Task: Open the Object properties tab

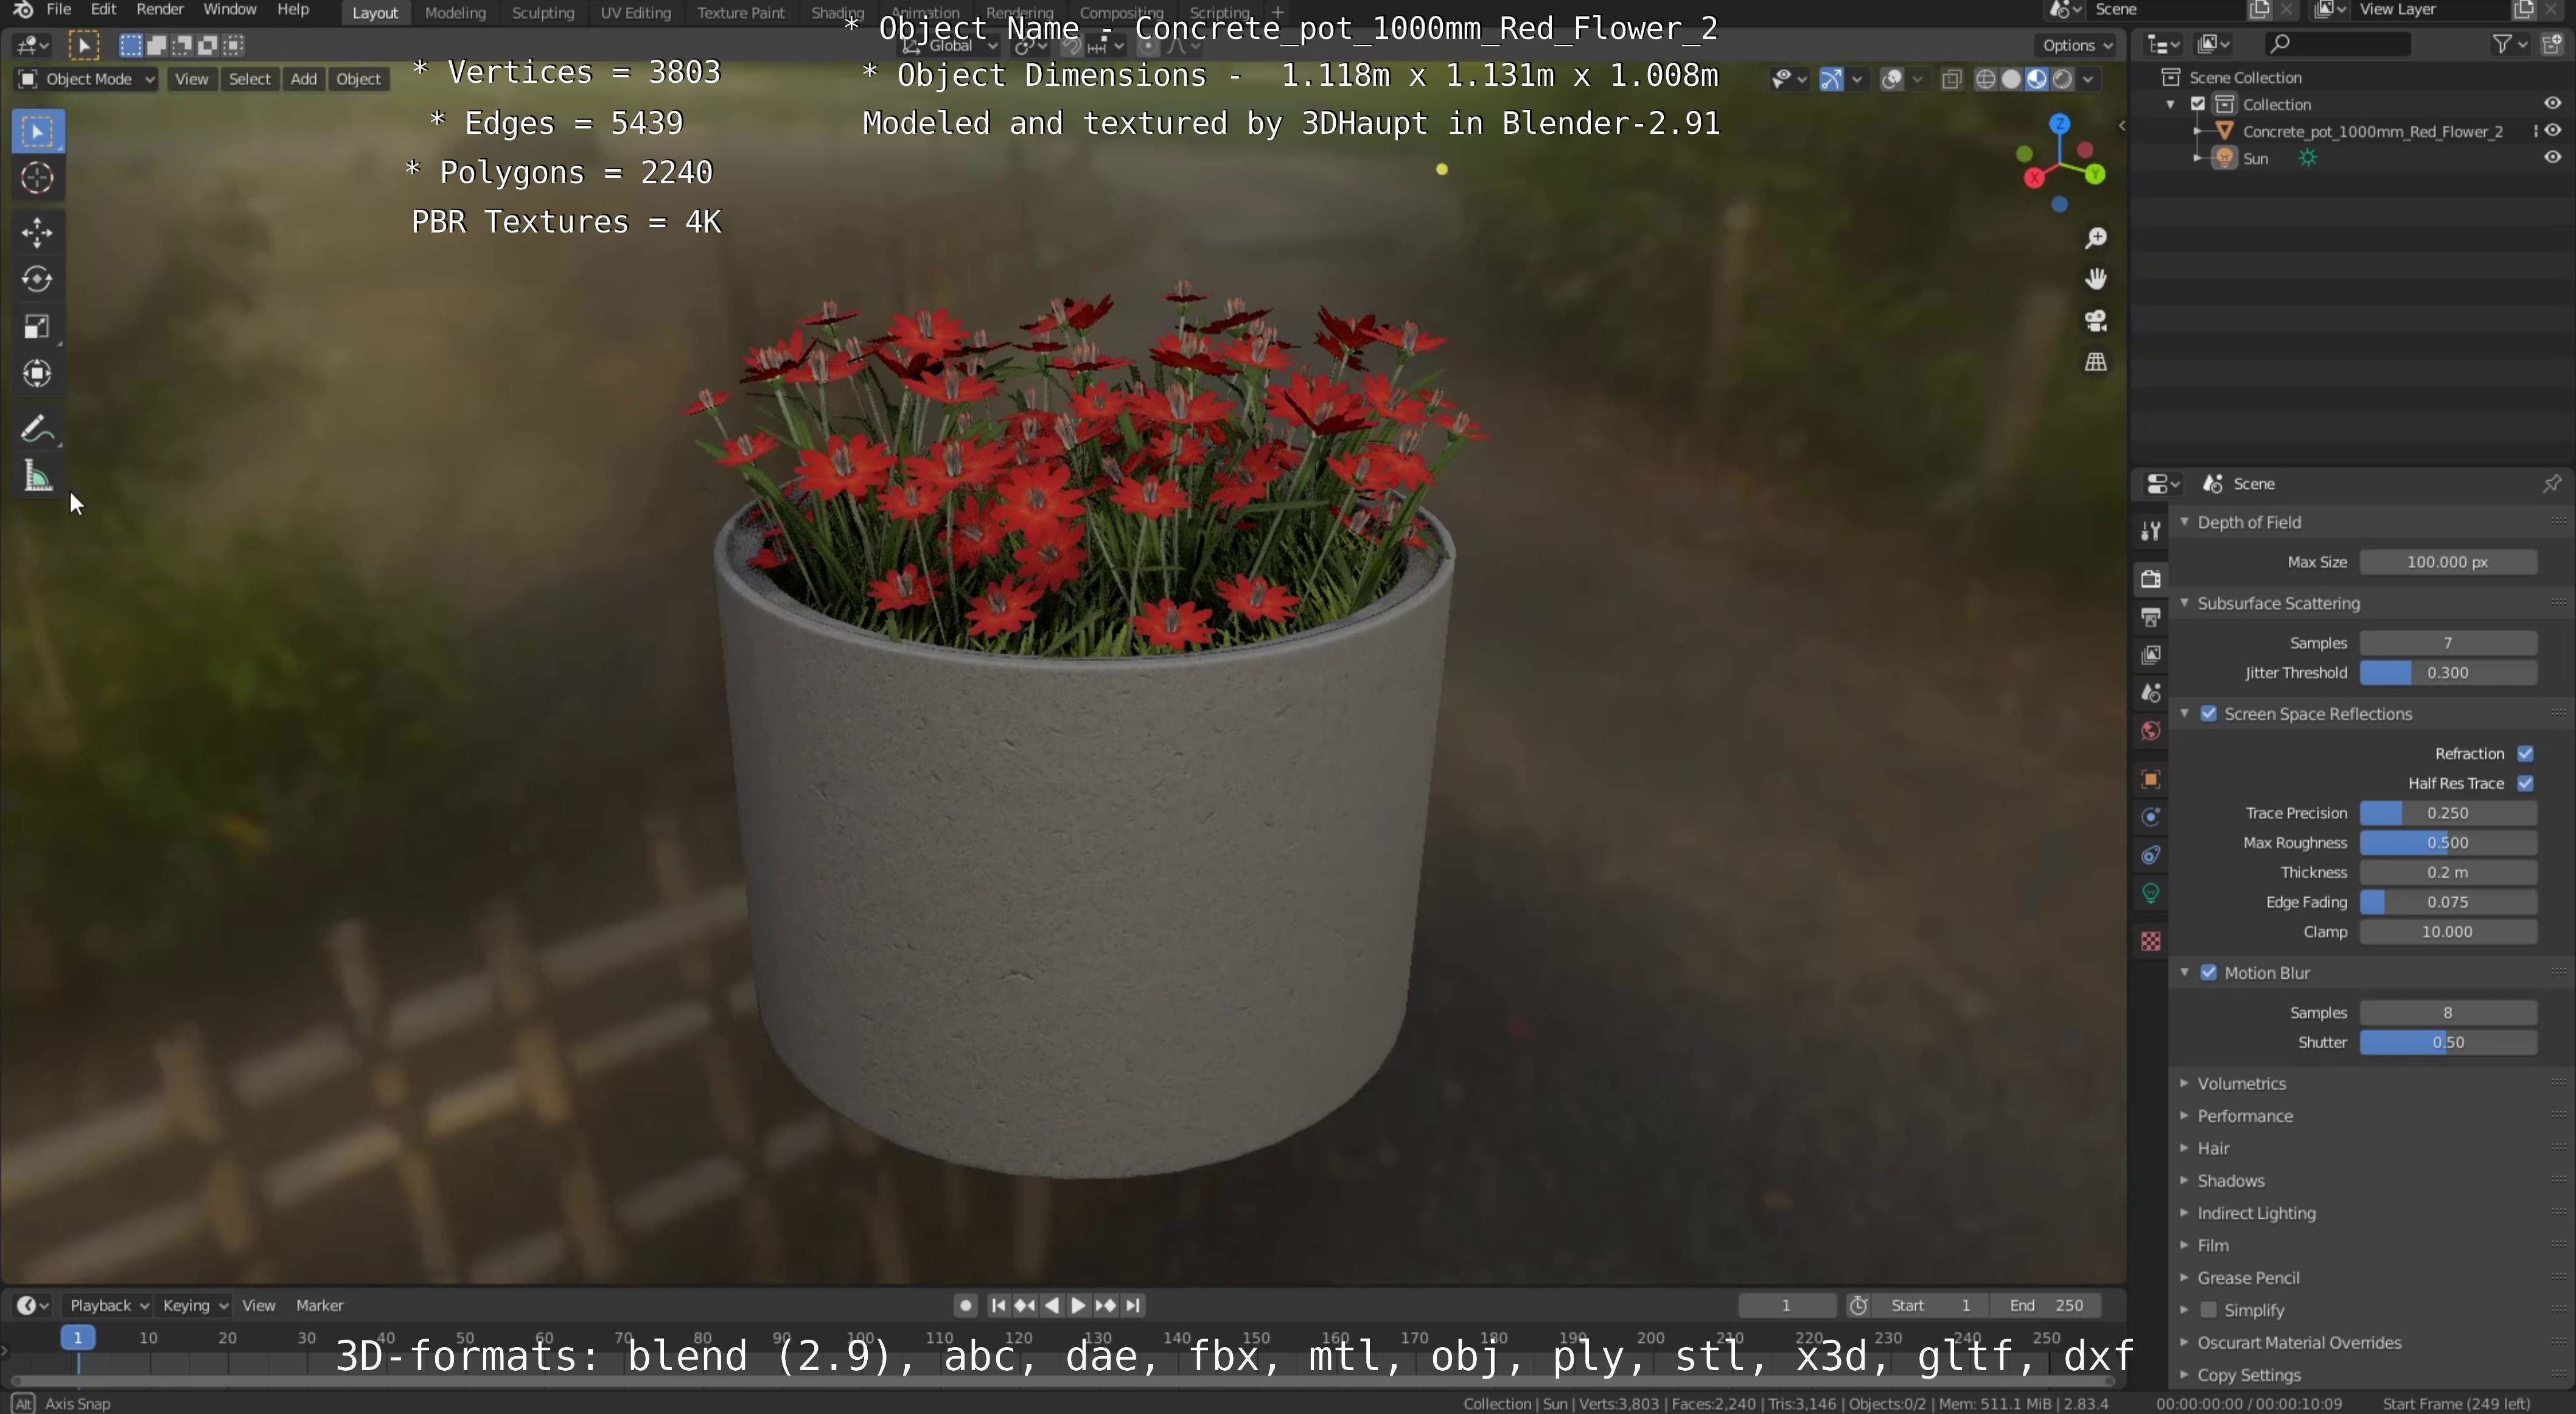Action: pyautogui.click(x=2150, y=779)
